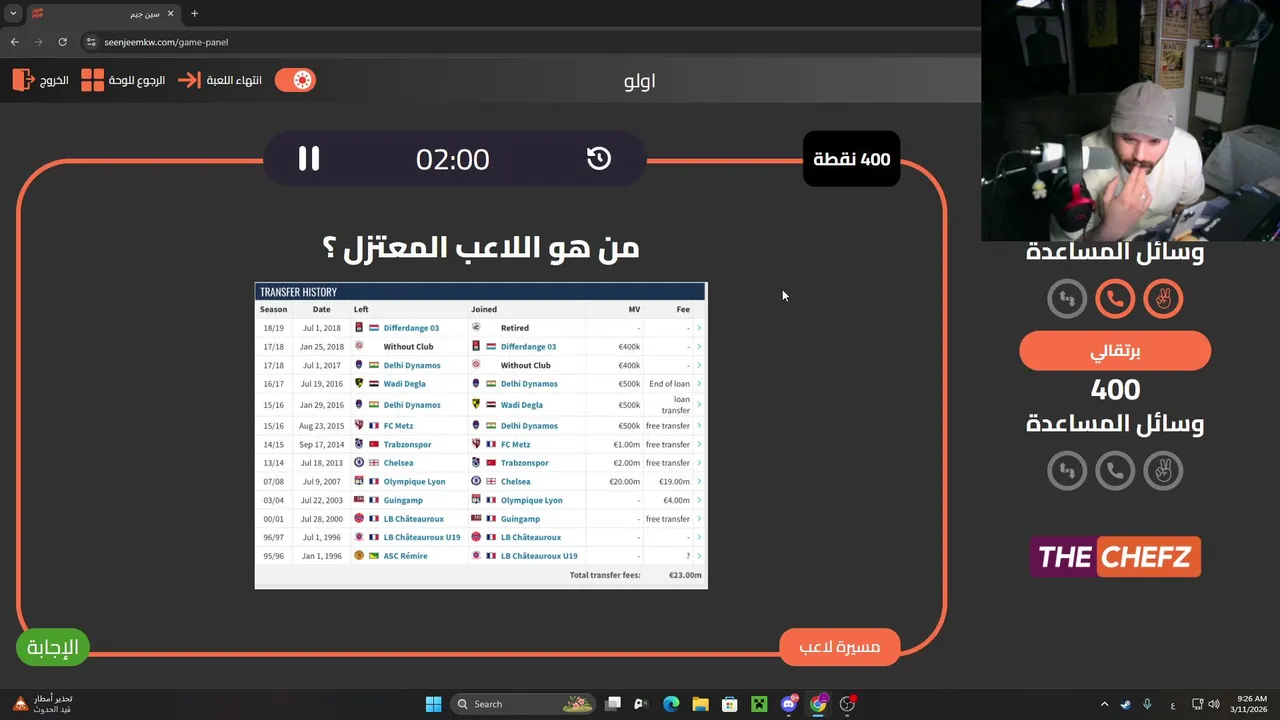1280x720 pixels.
Task: Click The Chefz sponsor logo
Action: pyautogui.click(x=1115, y=557)
